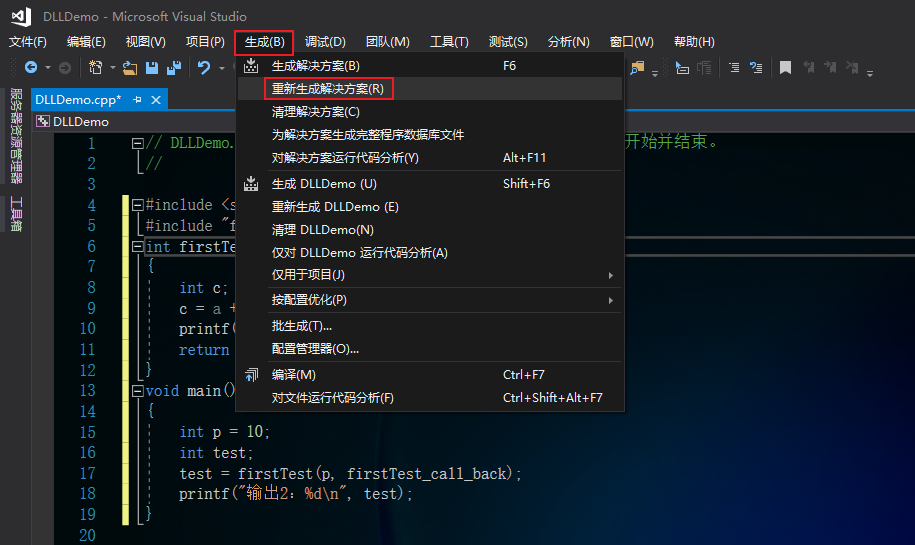Choose 为解决方案生成完整程序数据库文件
This screenshot has height=545, width=915.
click(x=430, y=135)
